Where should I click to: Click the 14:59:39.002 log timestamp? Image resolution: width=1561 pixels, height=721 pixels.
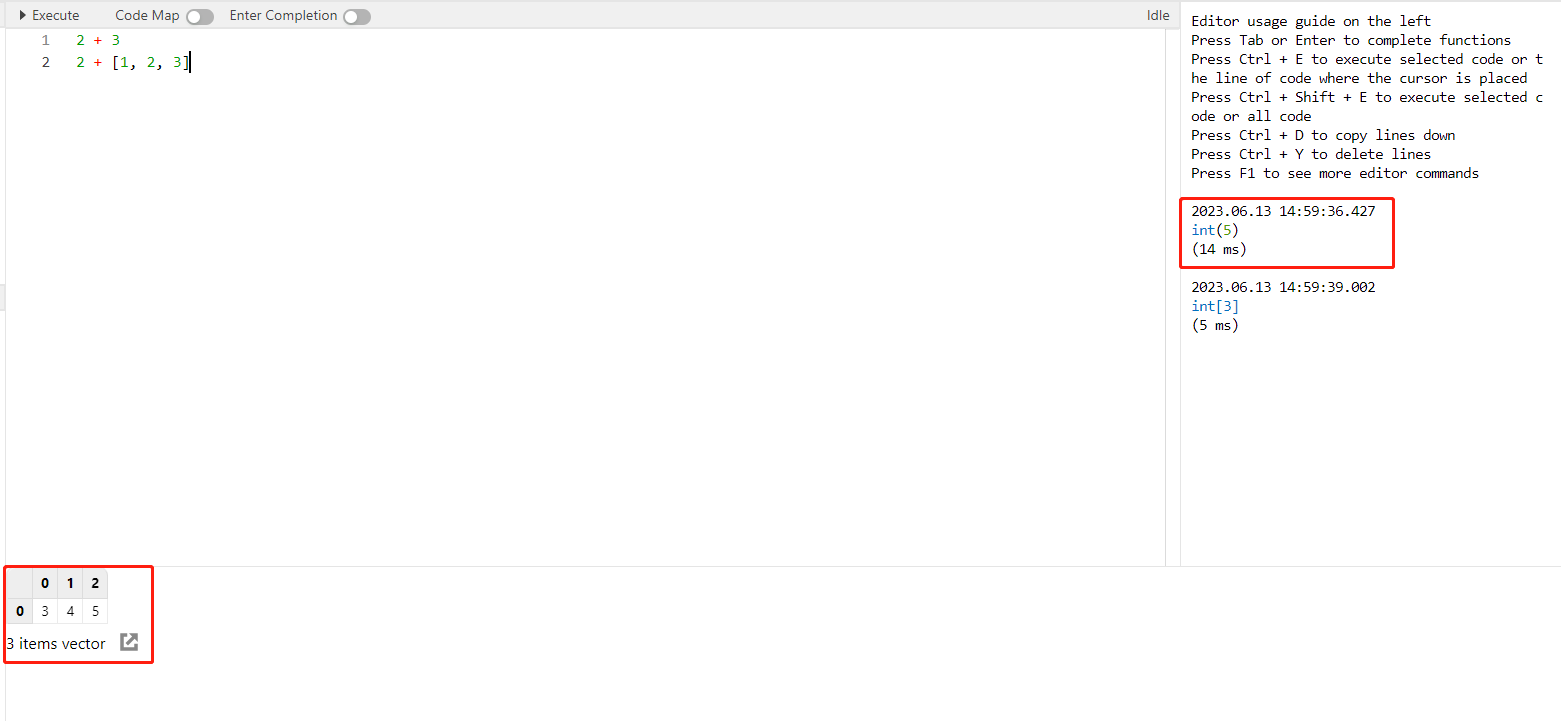click(1283, 287)
